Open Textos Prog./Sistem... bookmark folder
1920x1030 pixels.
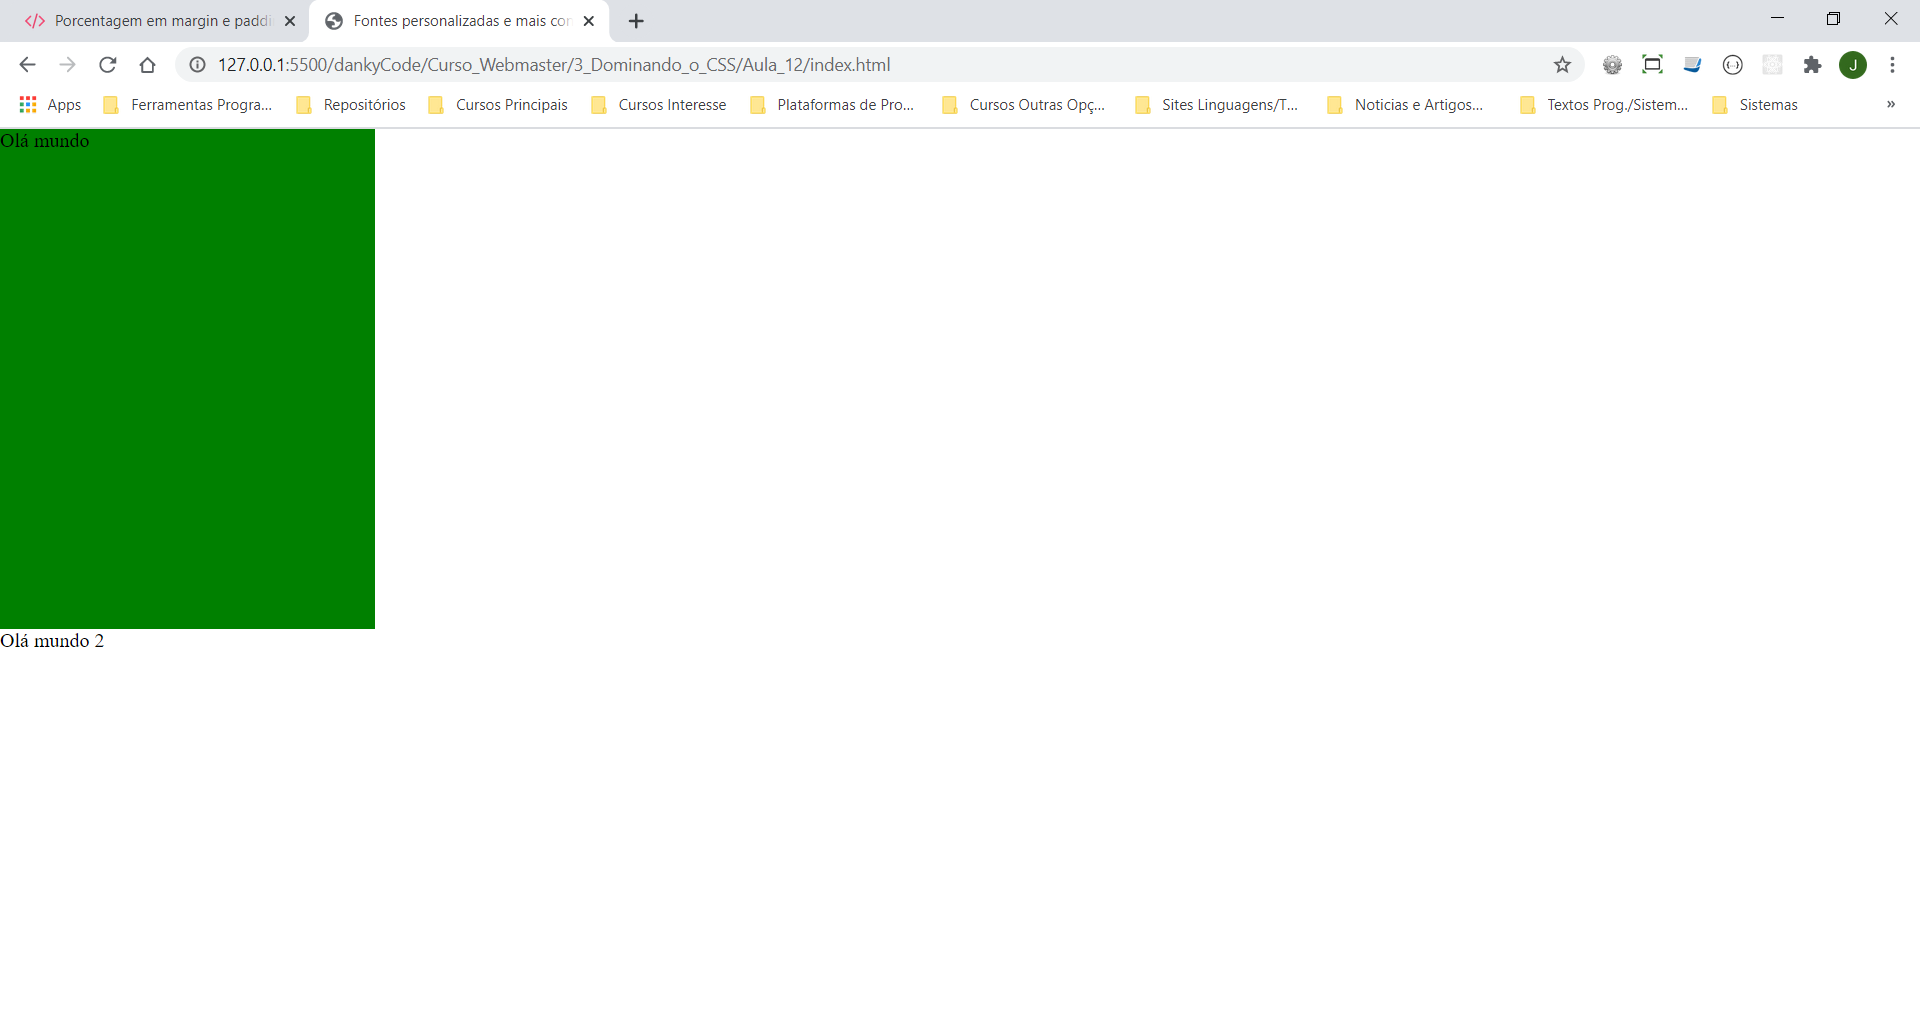[1604, 105]
